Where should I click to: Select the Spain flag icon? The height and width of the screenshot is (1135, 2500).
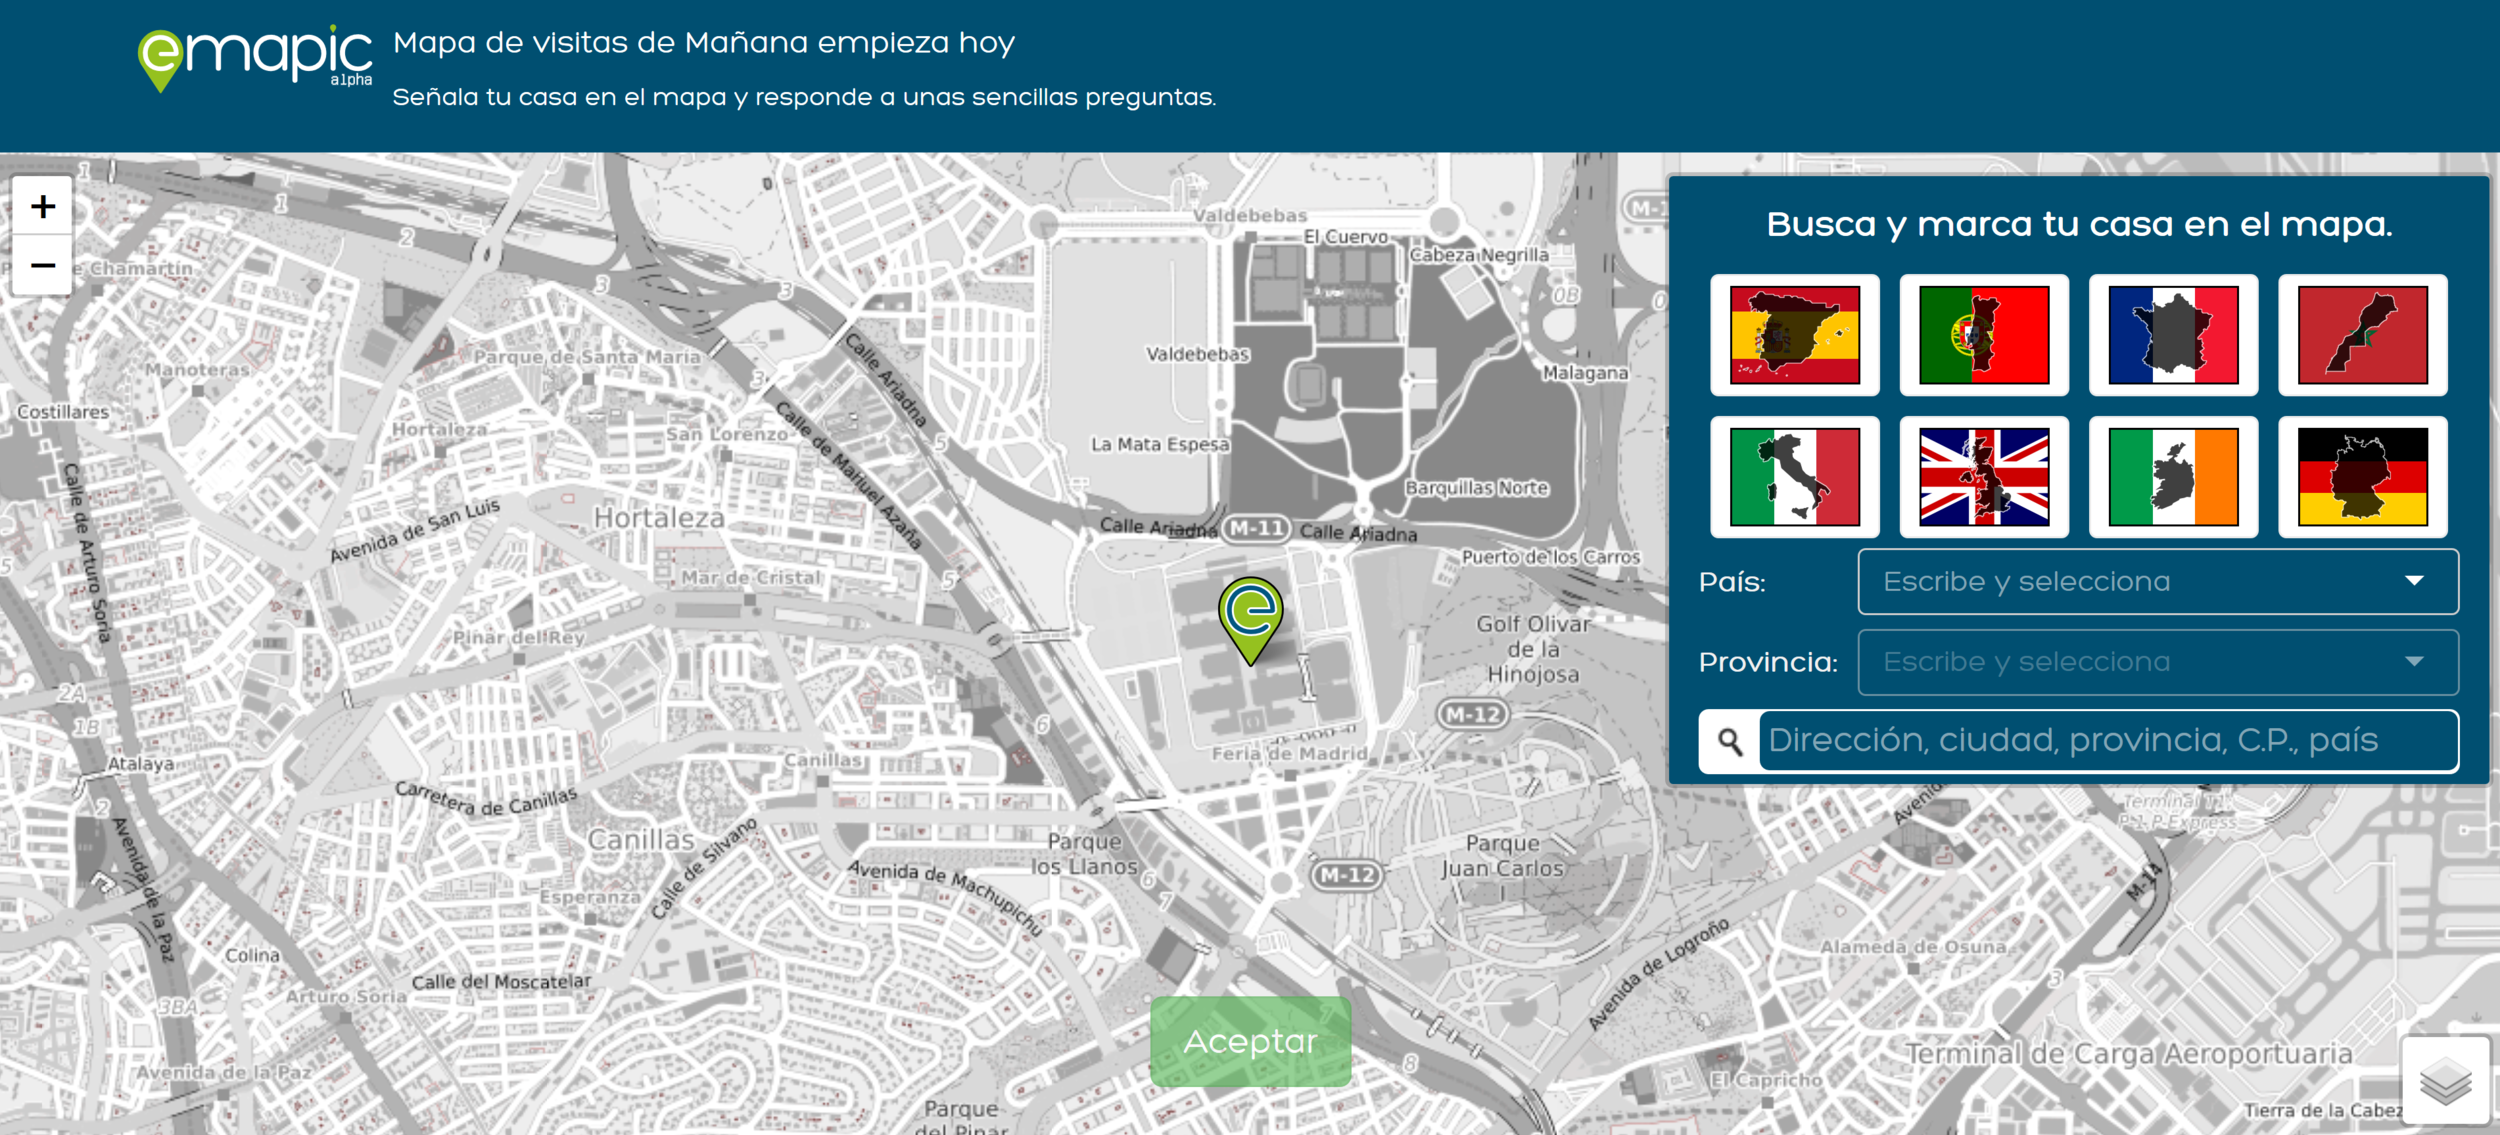[1794, 335]
